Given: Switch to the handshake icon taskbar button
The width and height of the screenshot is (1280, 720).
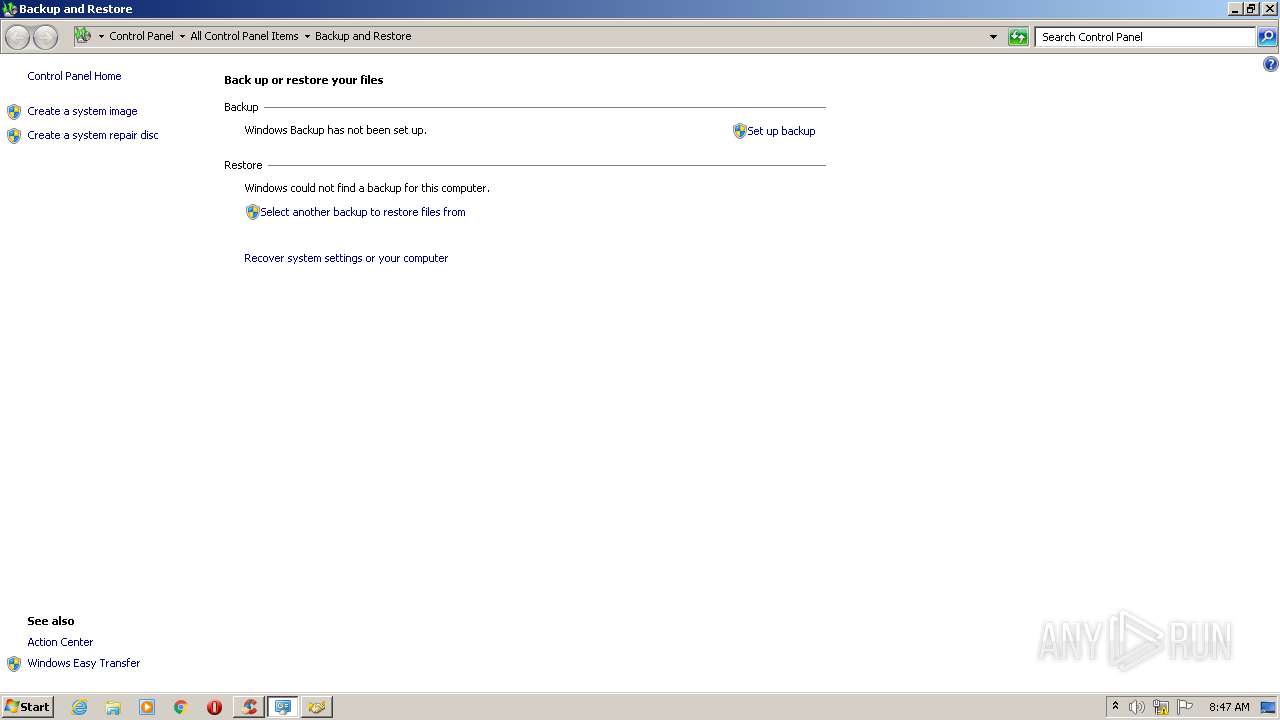Looking at the screenshot, I should 317,707.
